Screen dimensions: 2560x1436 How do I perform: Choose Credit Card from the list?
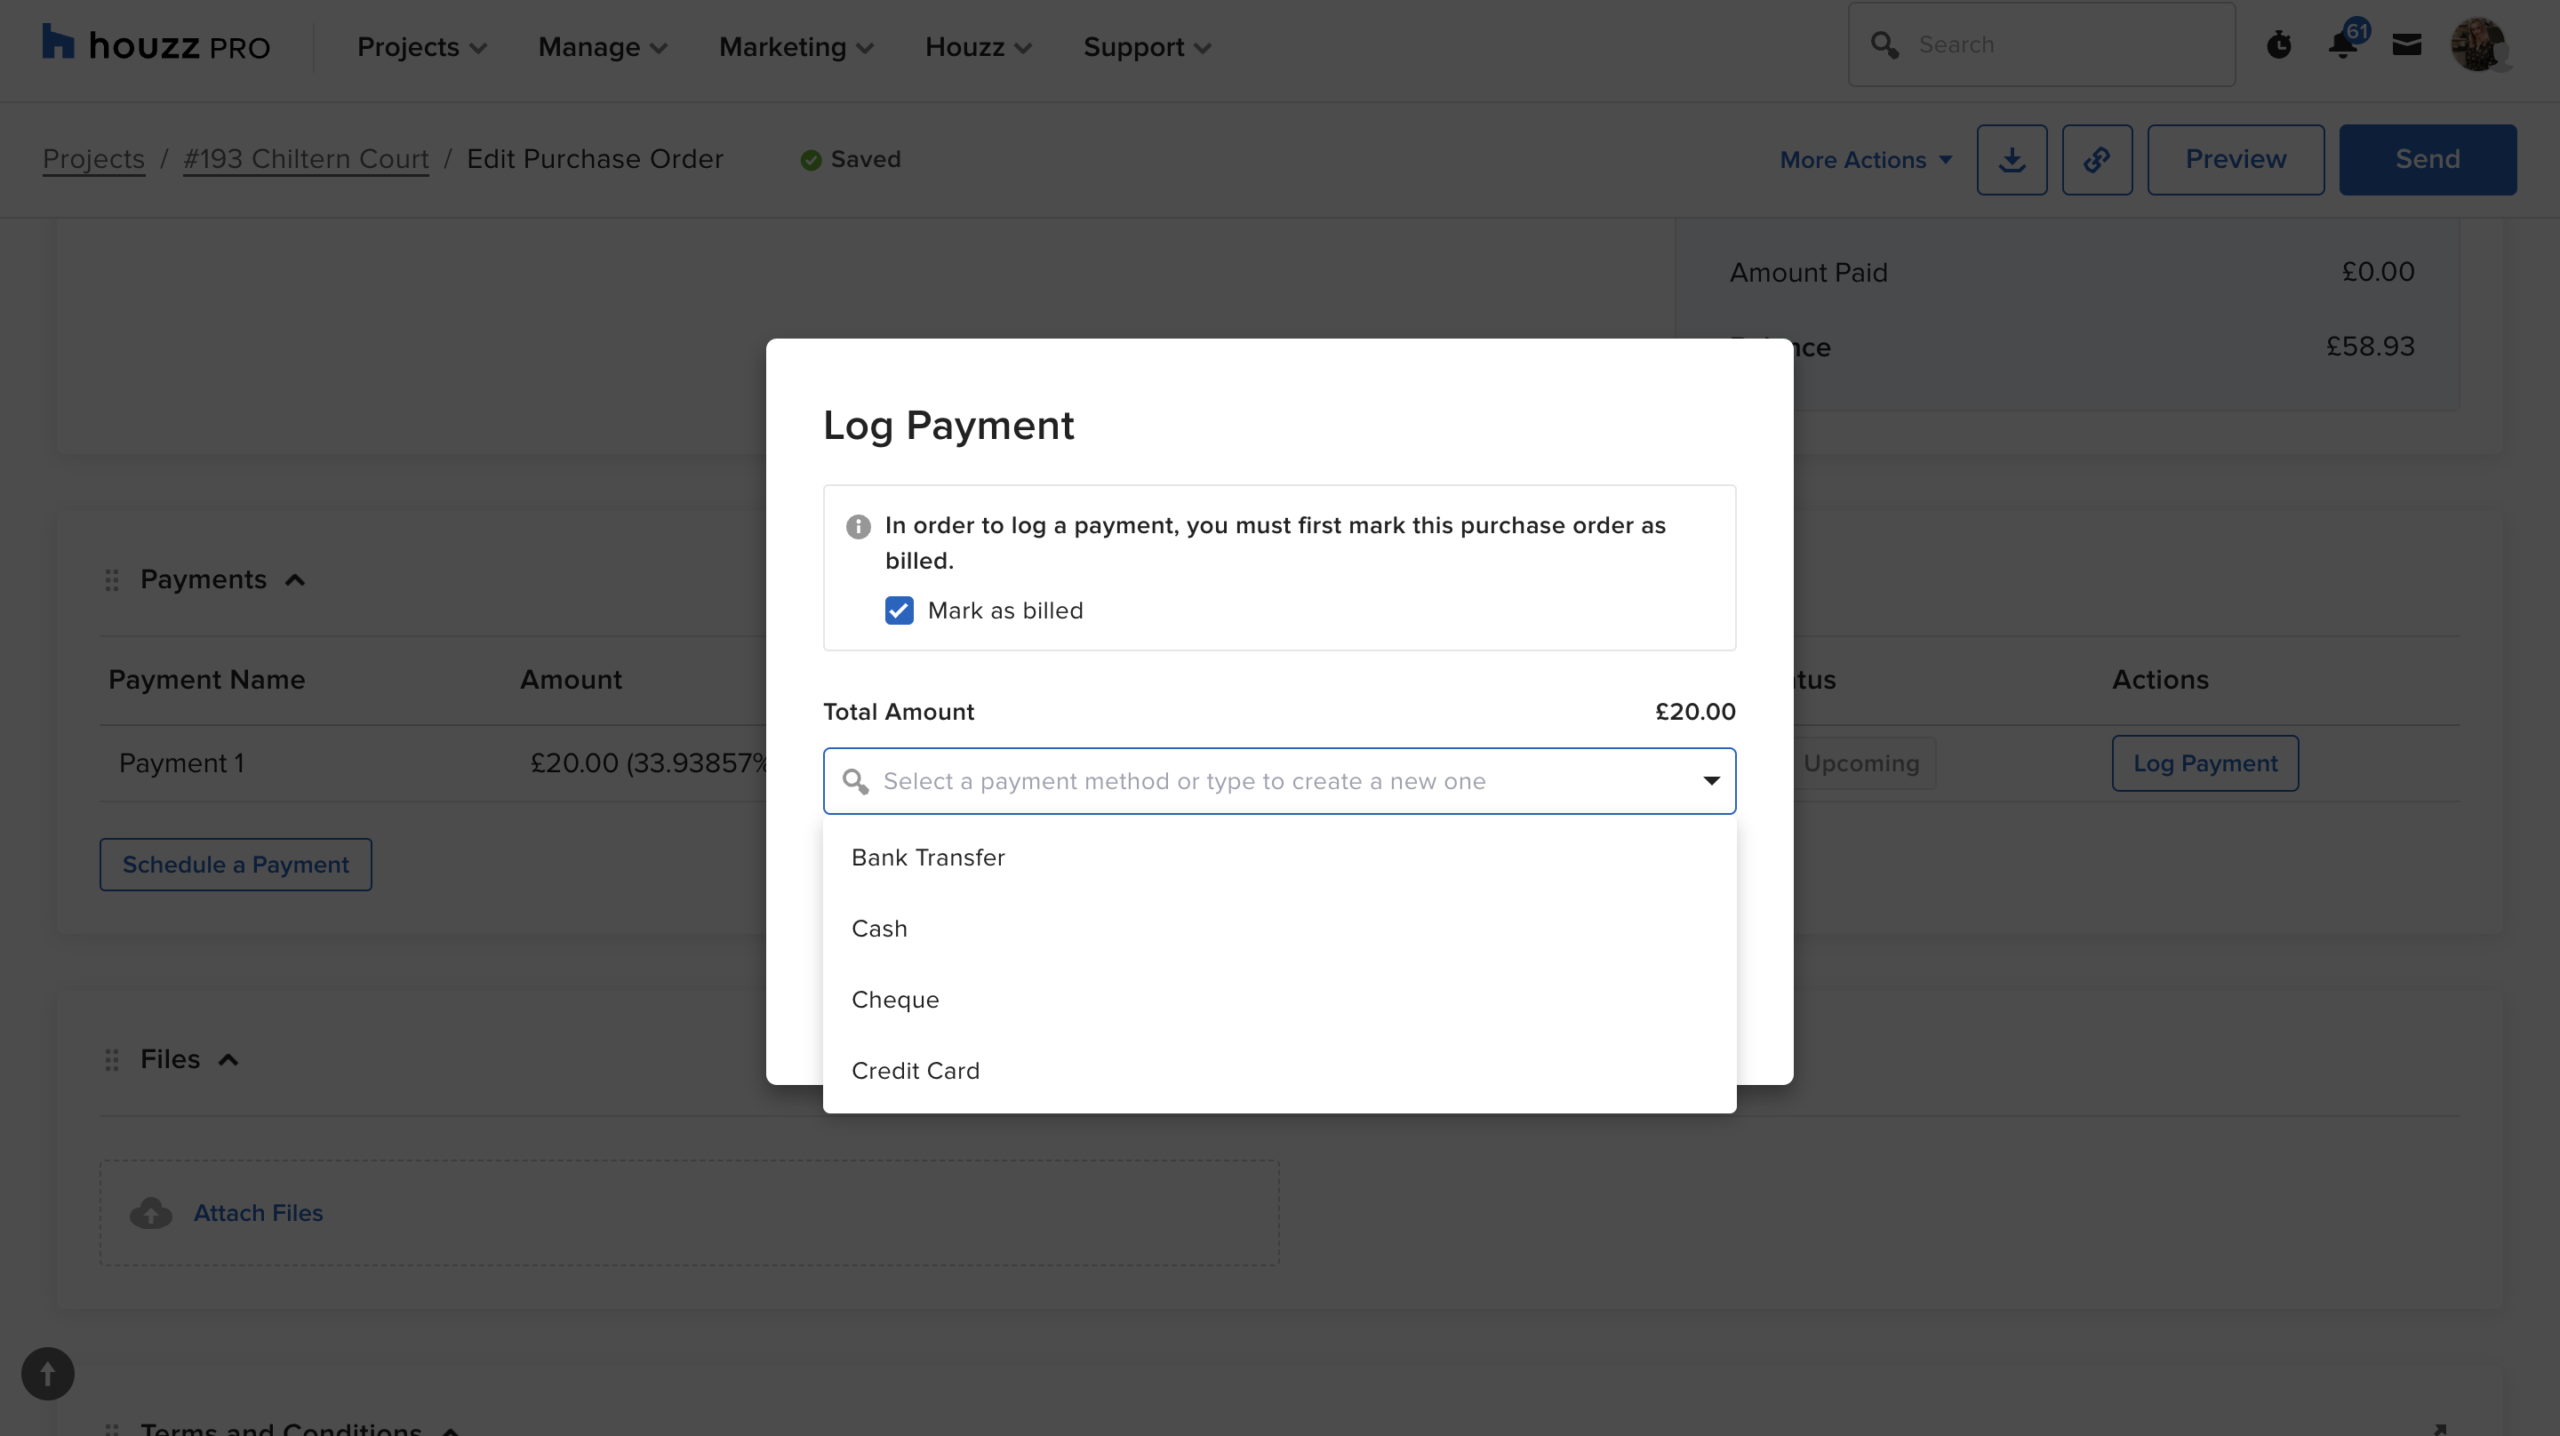tap(915, 1071)
